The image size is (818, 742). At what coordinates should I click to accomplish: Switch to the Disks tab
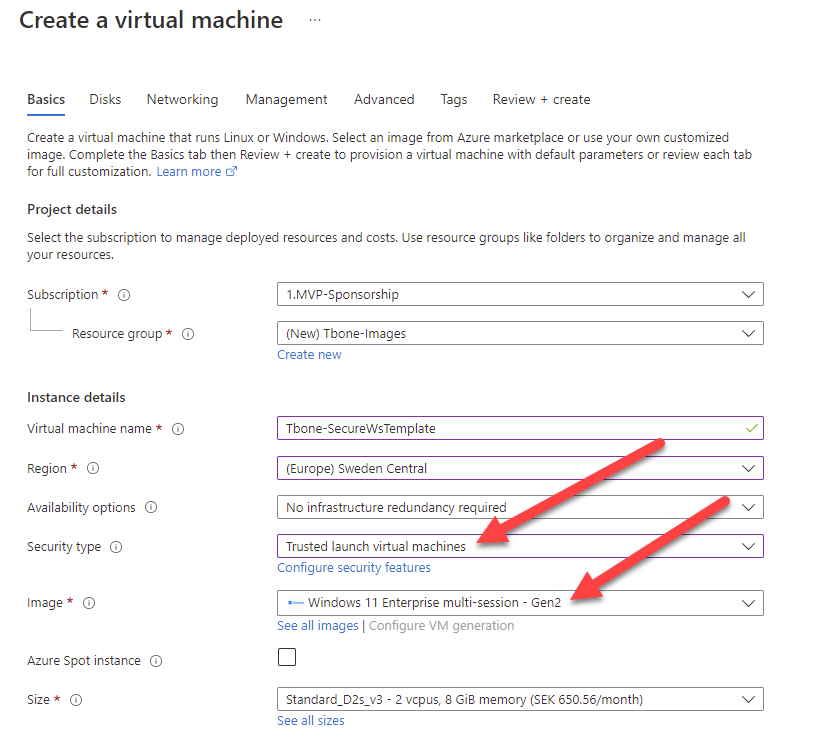(x=105, y=99)
